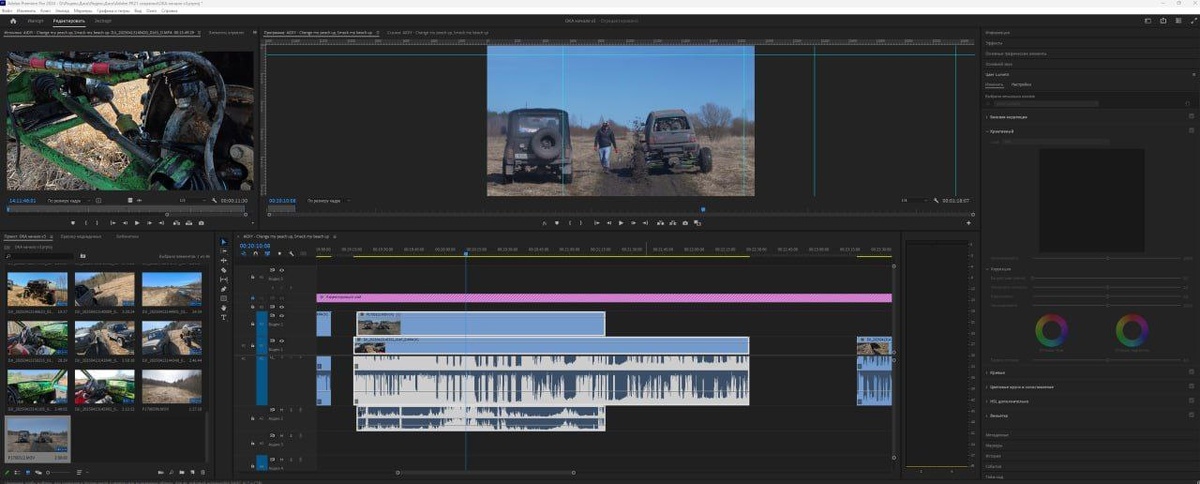Open Program monitor zoom dropdown По размеру кадра
The width and height of the screenshot is (1200, 484).
(x=328, y=200)
